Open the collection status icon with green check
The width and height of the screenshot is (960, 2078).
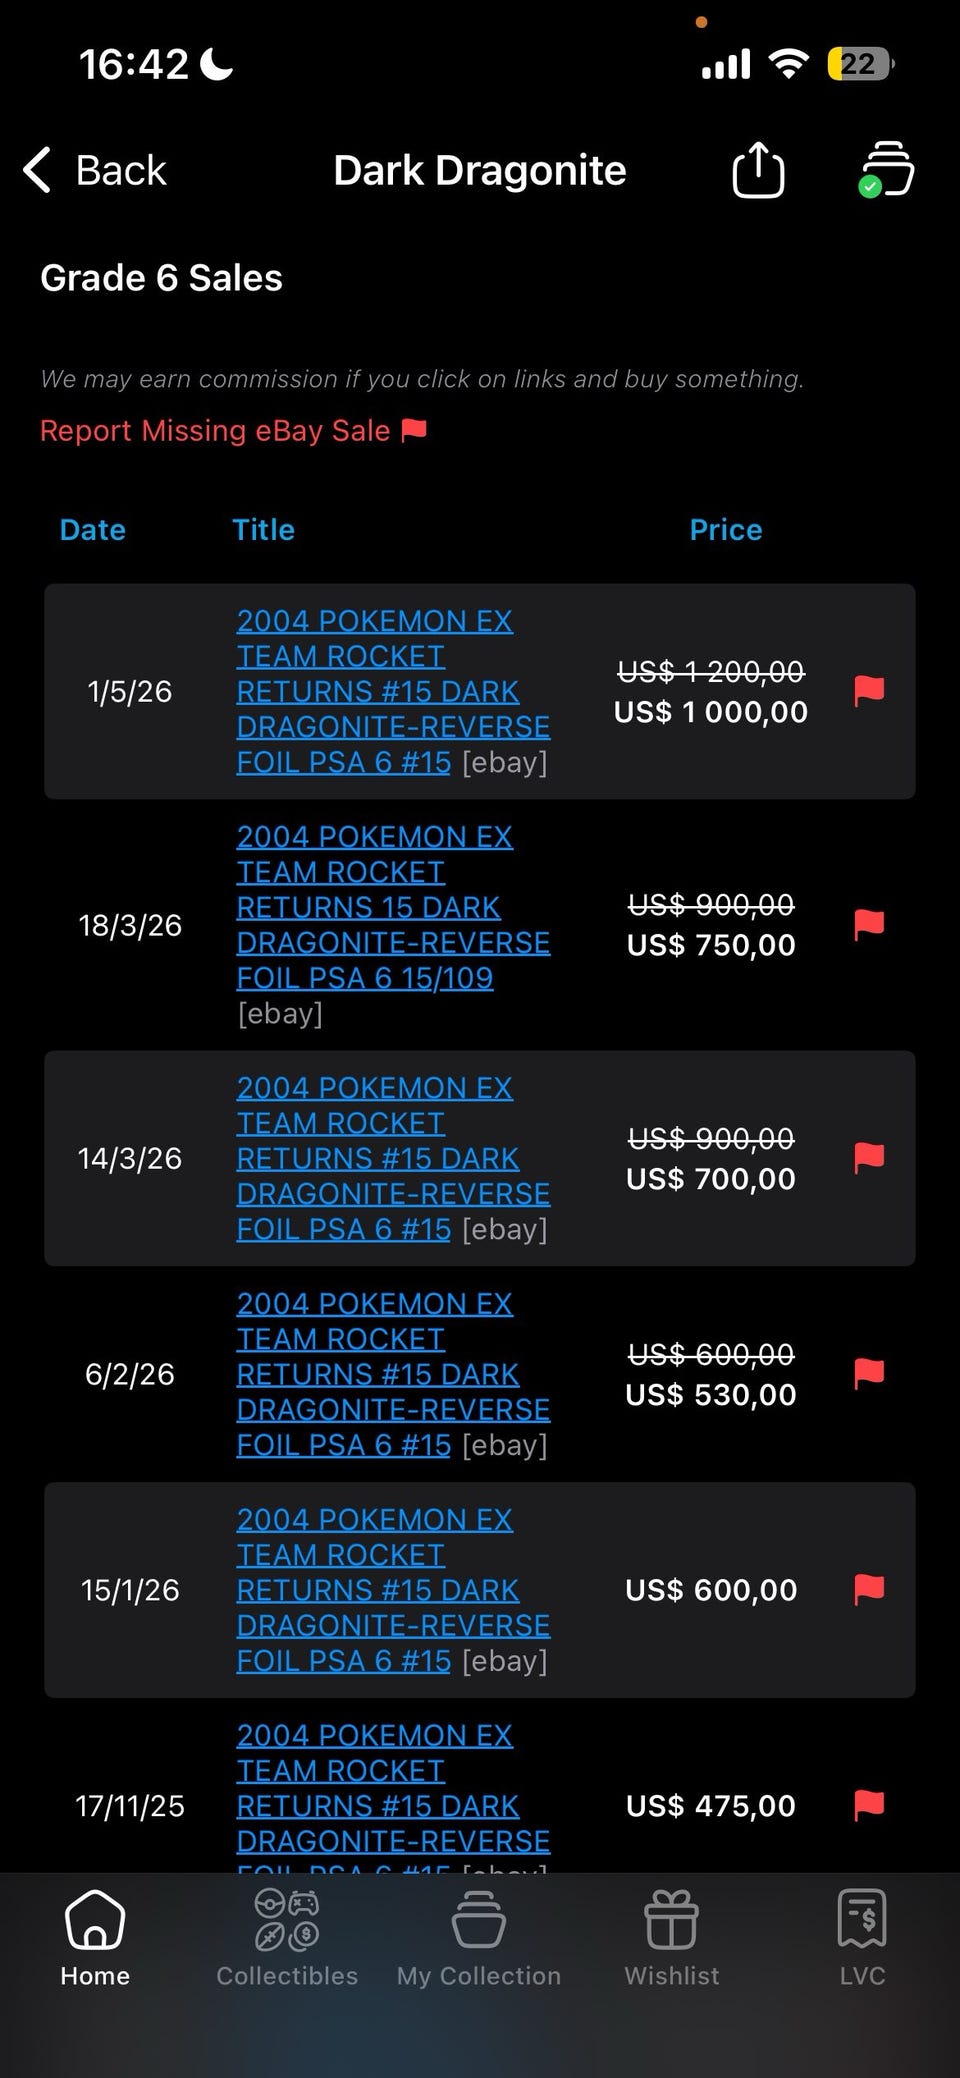tap(886, 170)
